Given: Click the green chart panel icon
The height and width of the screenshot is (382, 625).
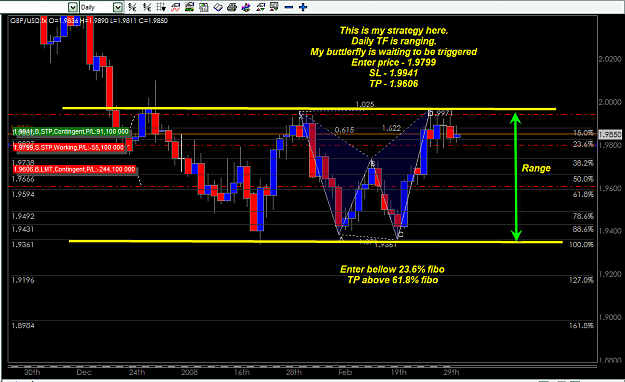Looking at the screenshot, I should (189, 7).
